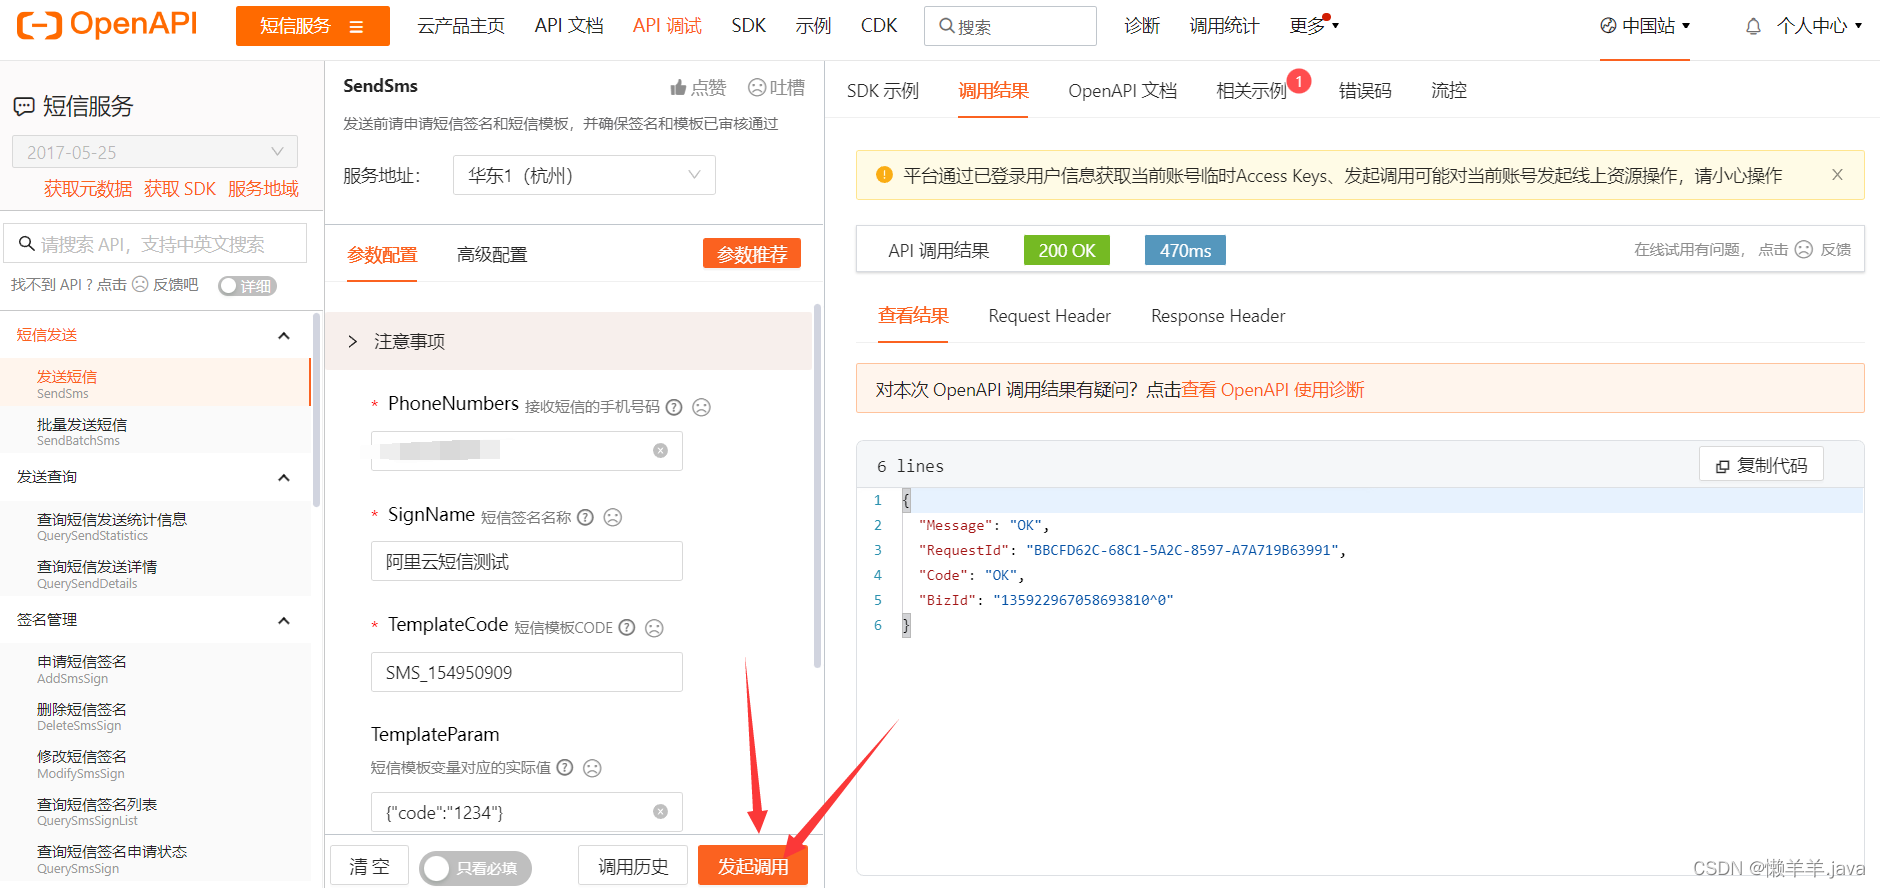Click the SignName input field
The height and width of the screenshot is (888, 1880).
coord(527,561)
